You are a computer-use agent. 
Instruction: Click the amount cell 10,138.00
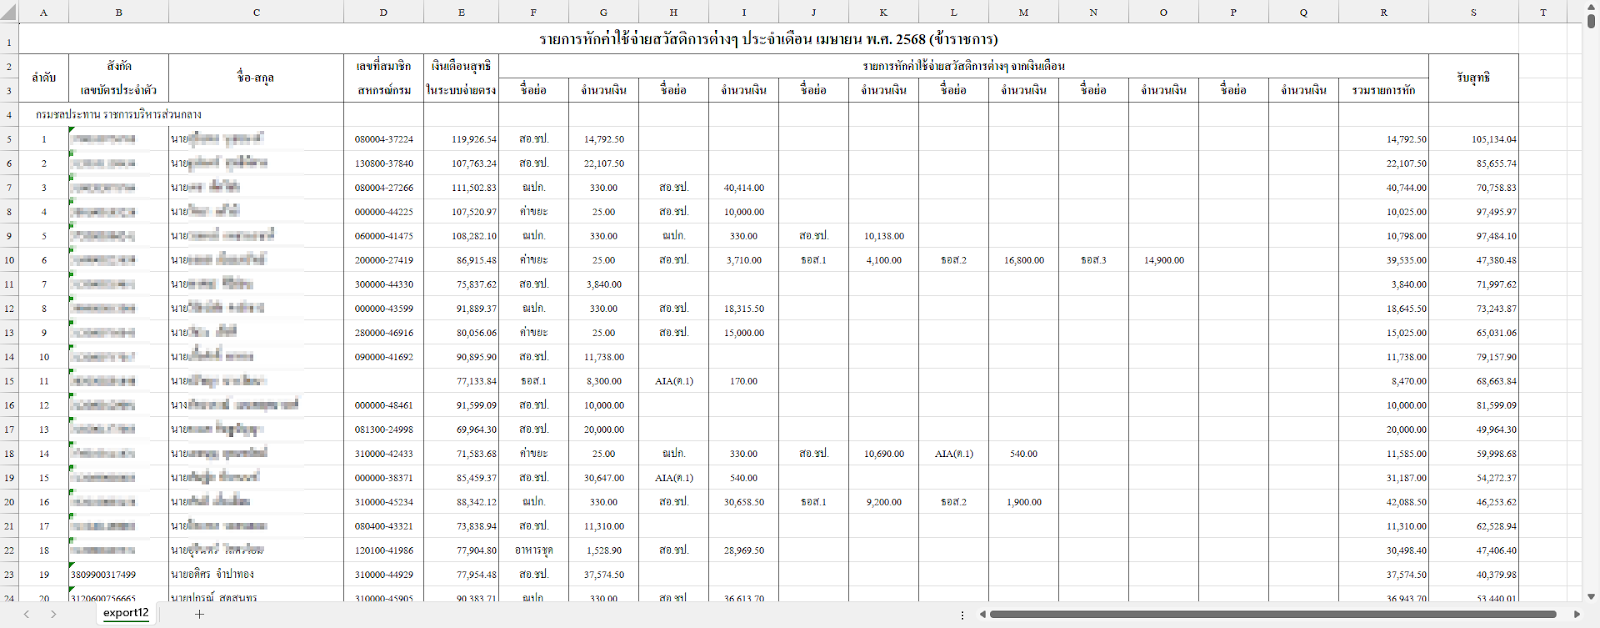coord(884,236)
